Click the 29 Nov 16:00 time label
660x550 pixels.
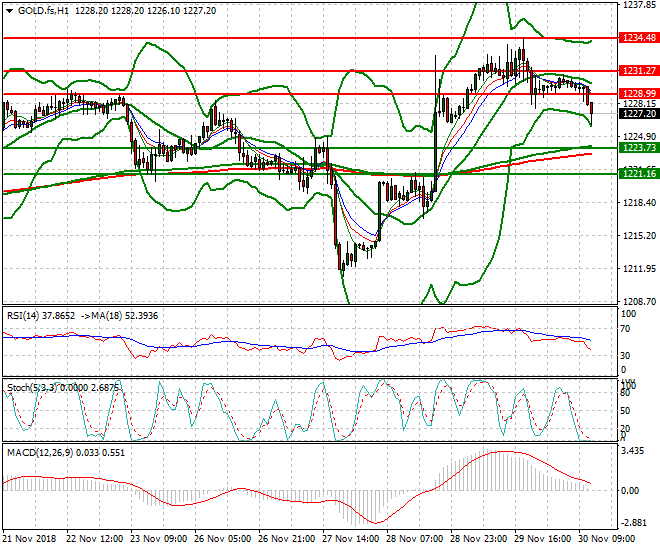click(x=543, y=539)
